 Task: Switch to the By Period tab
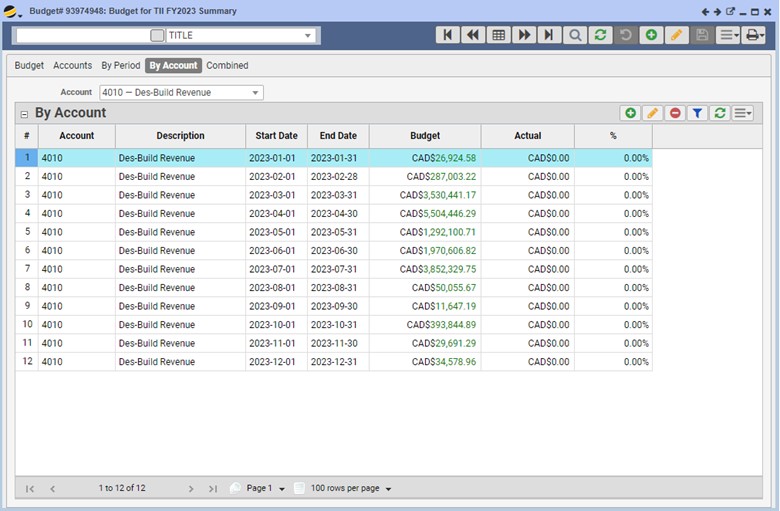tap(121, 66)
